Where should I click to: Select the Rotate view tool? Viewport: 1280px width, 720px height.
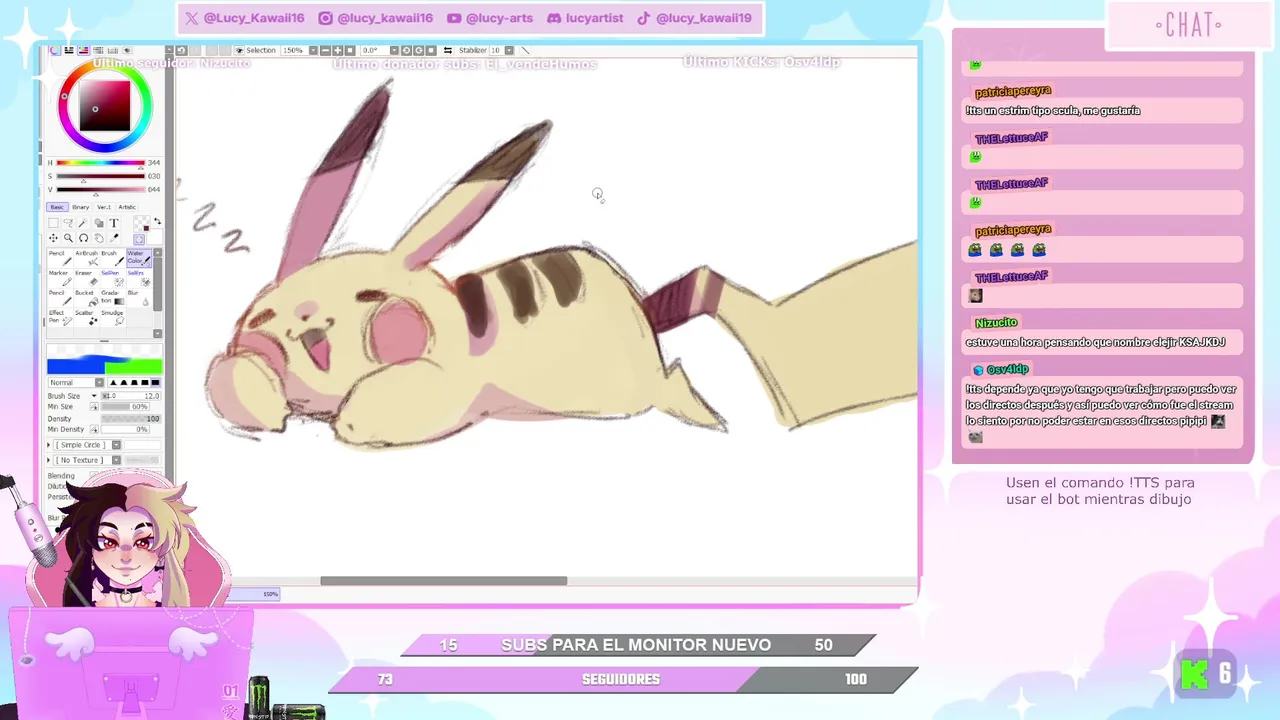pyautogui.click(x=83, y=238)
